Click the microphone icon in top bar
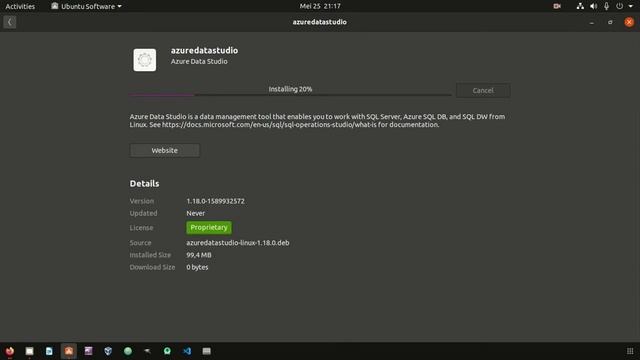This screenshot has height=360, width=640. tap(607, 6)
